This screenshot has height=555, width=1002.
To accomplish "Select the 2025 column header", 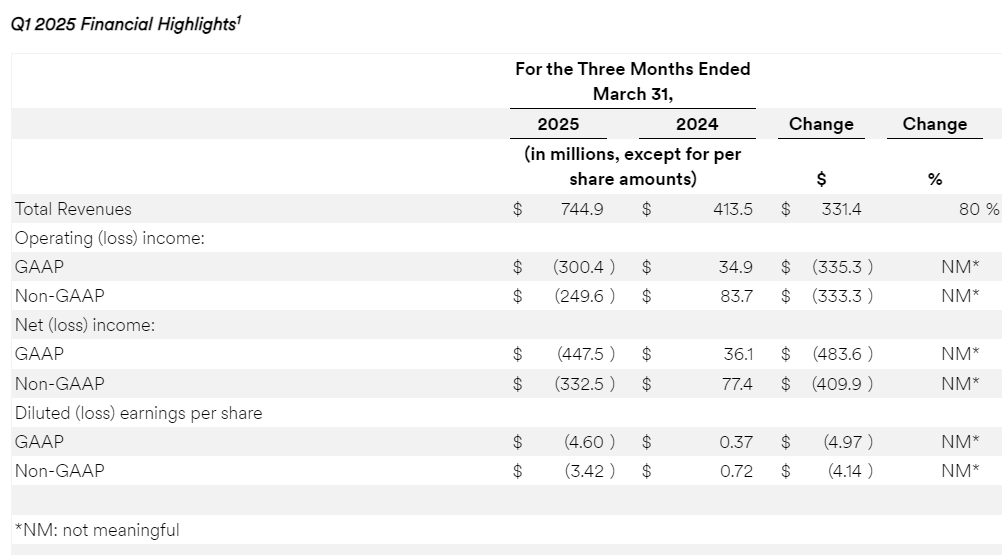I will [x=558, y=124].
